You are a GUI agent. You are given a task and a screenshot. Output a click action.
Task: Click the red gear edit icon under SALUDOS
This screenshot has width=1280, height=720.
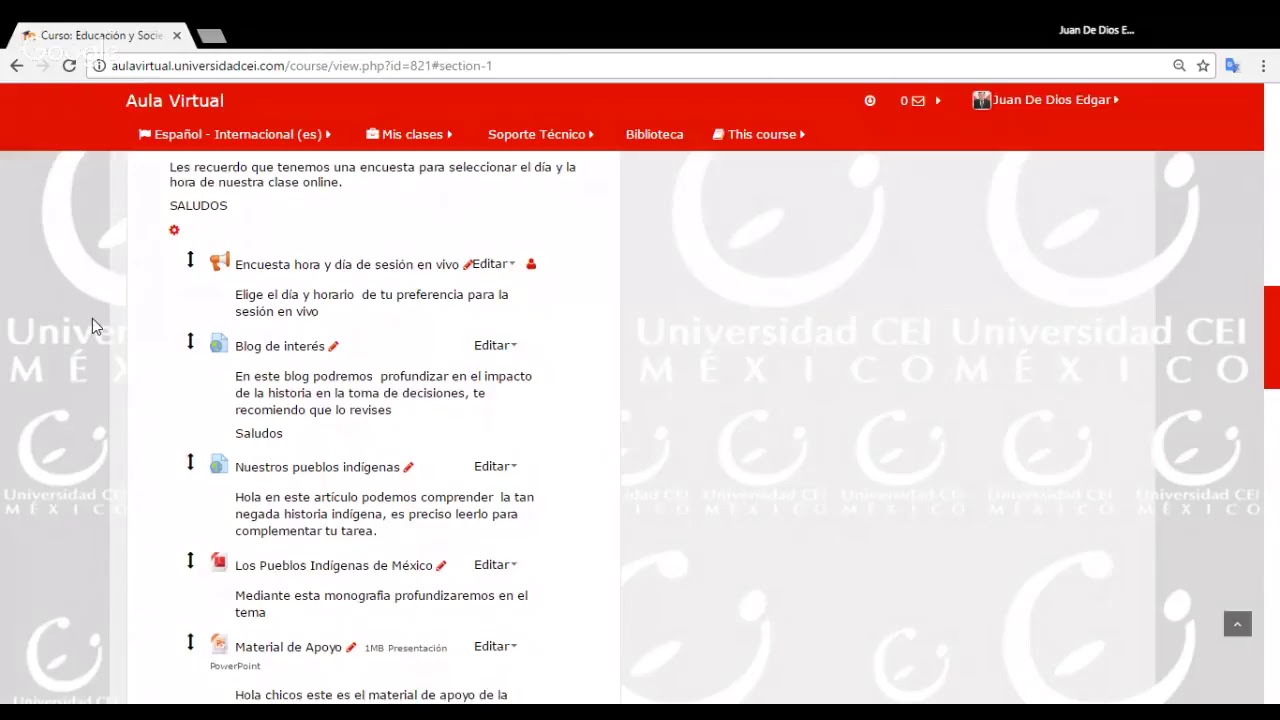174,230
